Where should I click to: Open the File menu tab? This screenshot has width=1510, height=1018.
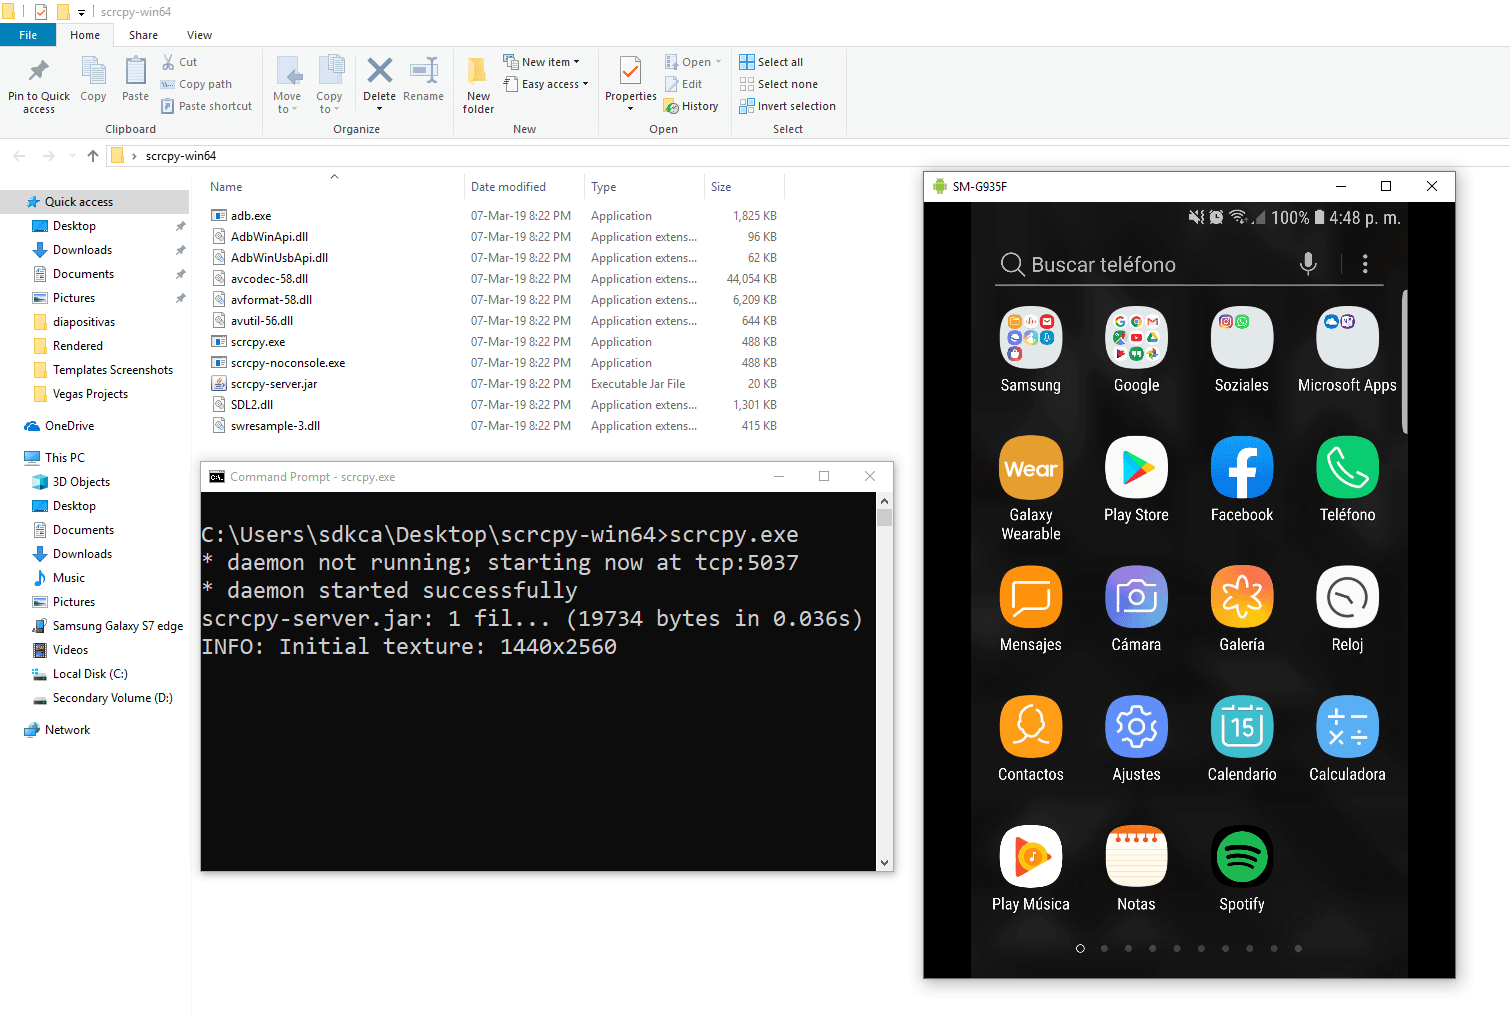pos(28,35)
